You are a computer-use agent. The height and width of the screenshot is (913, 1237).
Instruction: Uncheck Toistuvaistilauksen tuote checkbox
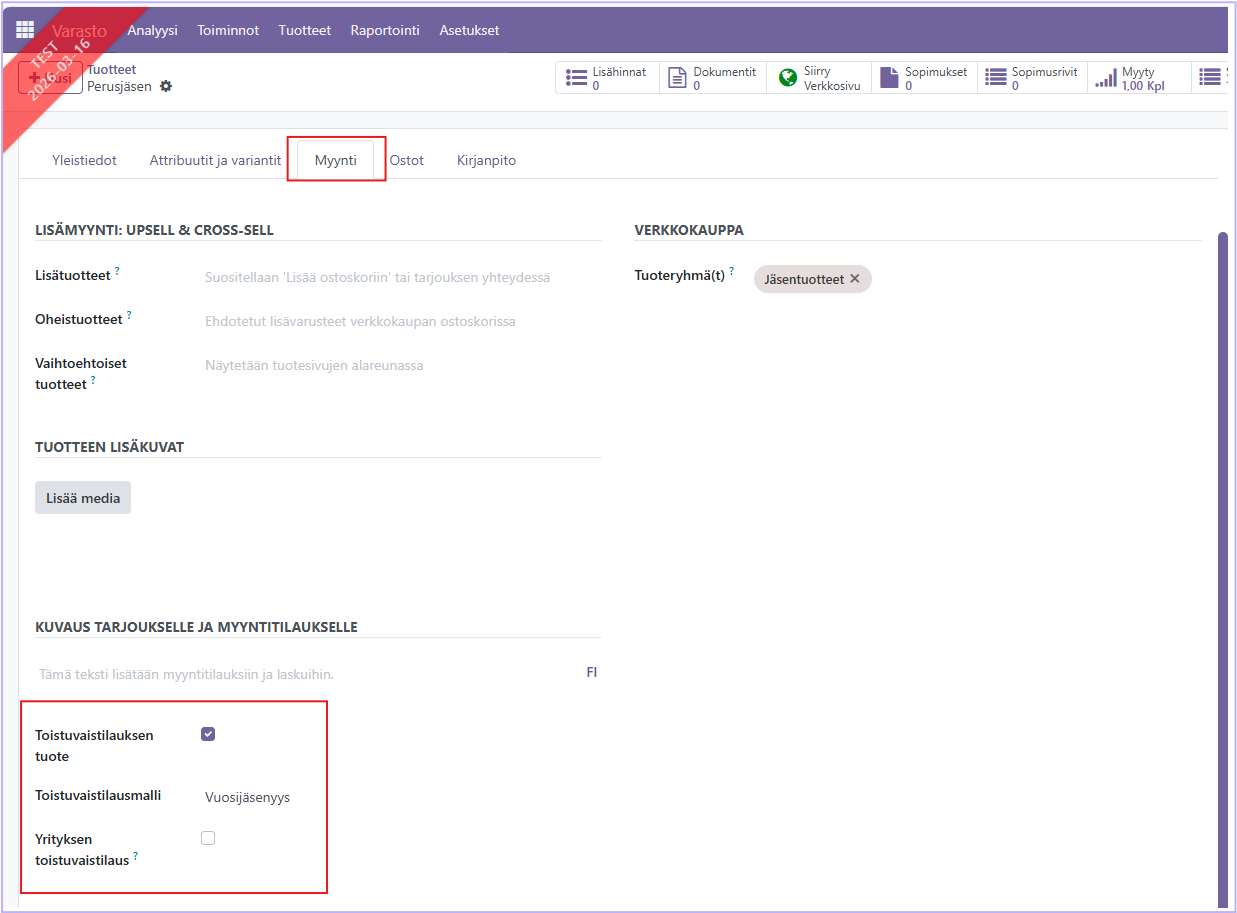click(208, 734)
